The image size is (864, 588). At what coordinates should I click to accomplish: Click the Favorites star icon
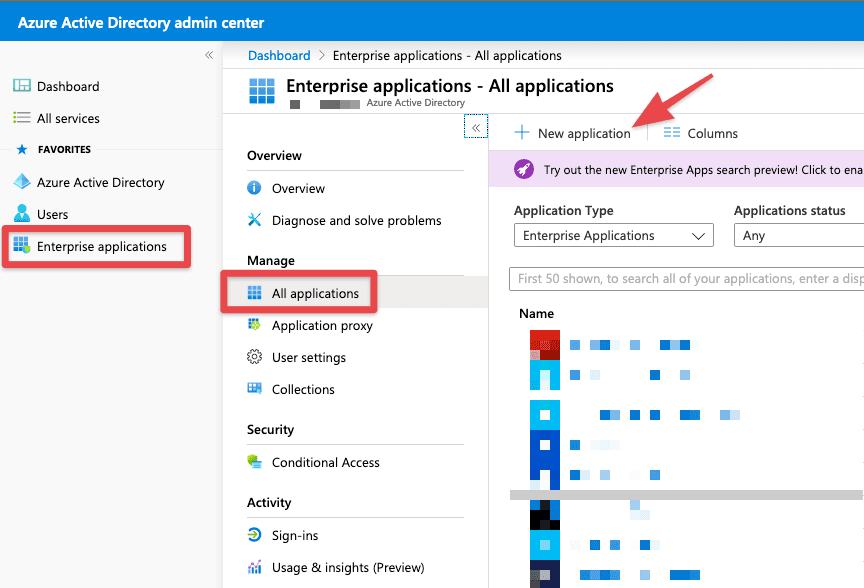(x=22, y=149)
